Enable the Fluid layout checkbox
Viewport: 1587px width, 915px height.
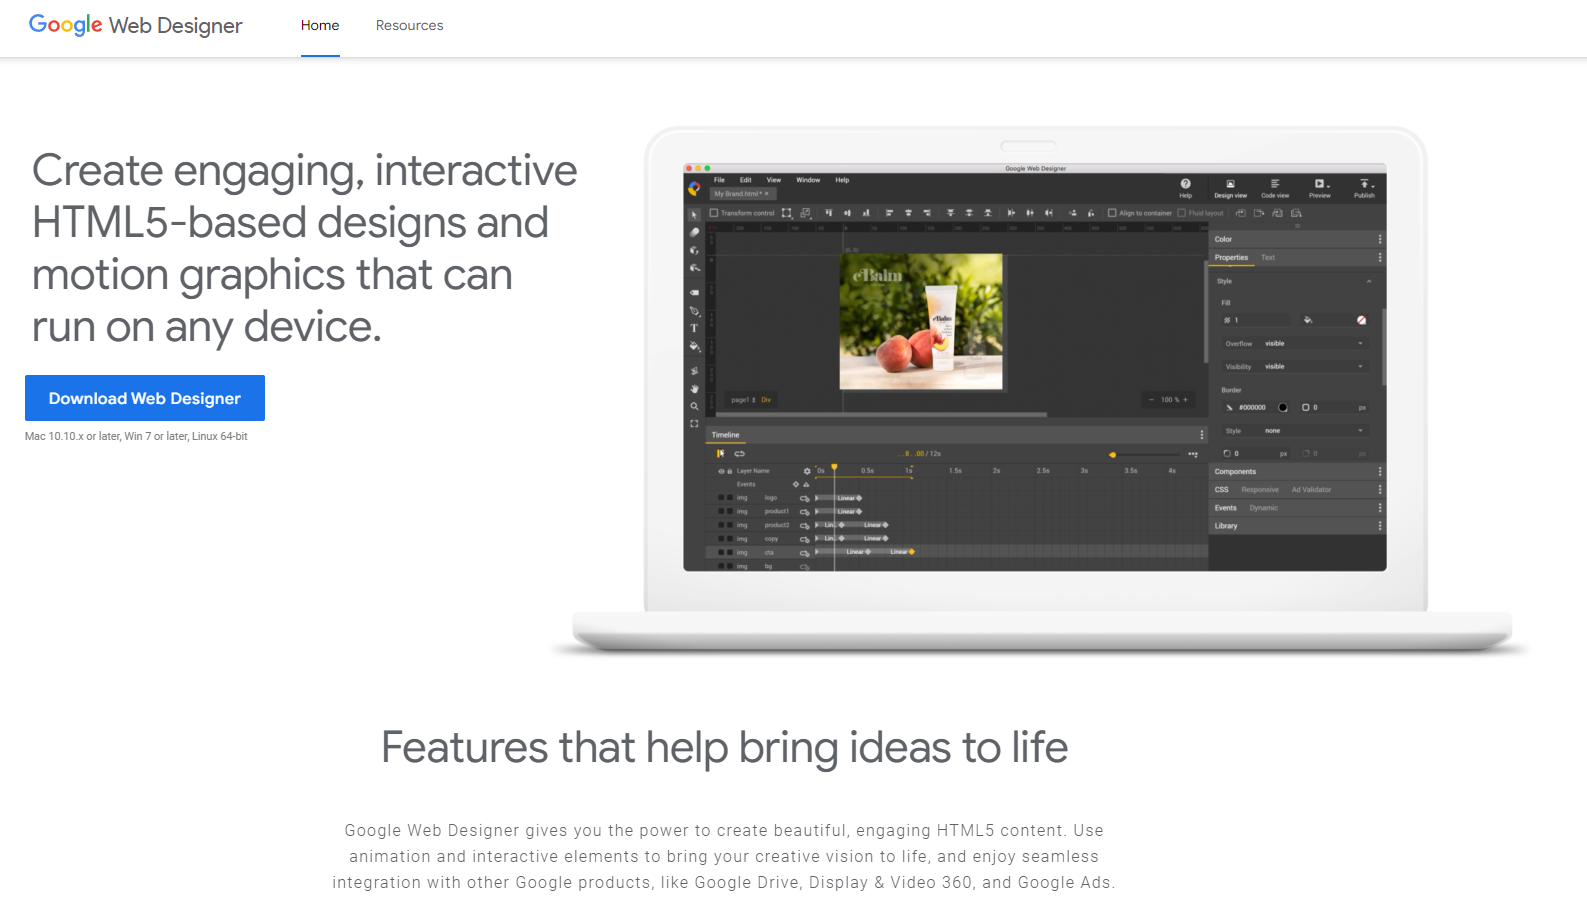[1182, 213]
